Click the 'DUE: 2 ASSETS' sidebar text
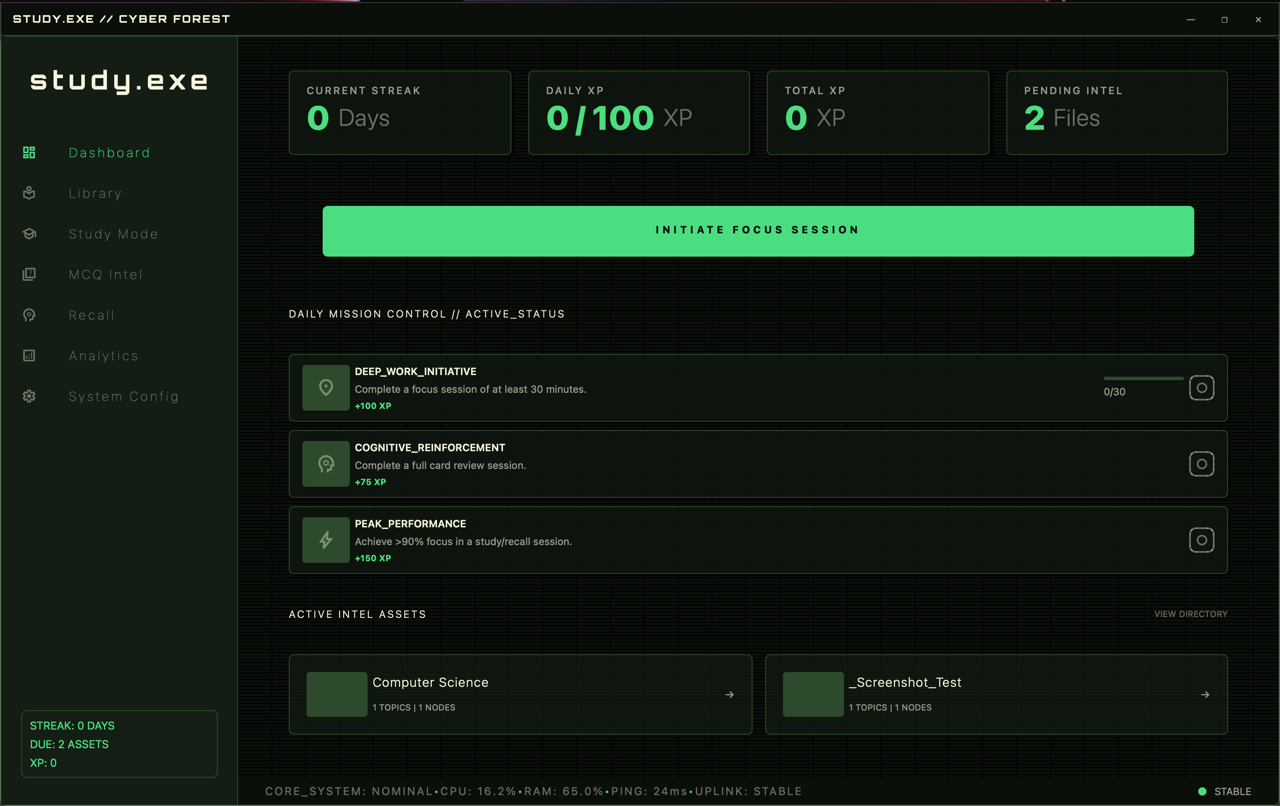This screenshot has width=1280, height=806. coord(69,744)
